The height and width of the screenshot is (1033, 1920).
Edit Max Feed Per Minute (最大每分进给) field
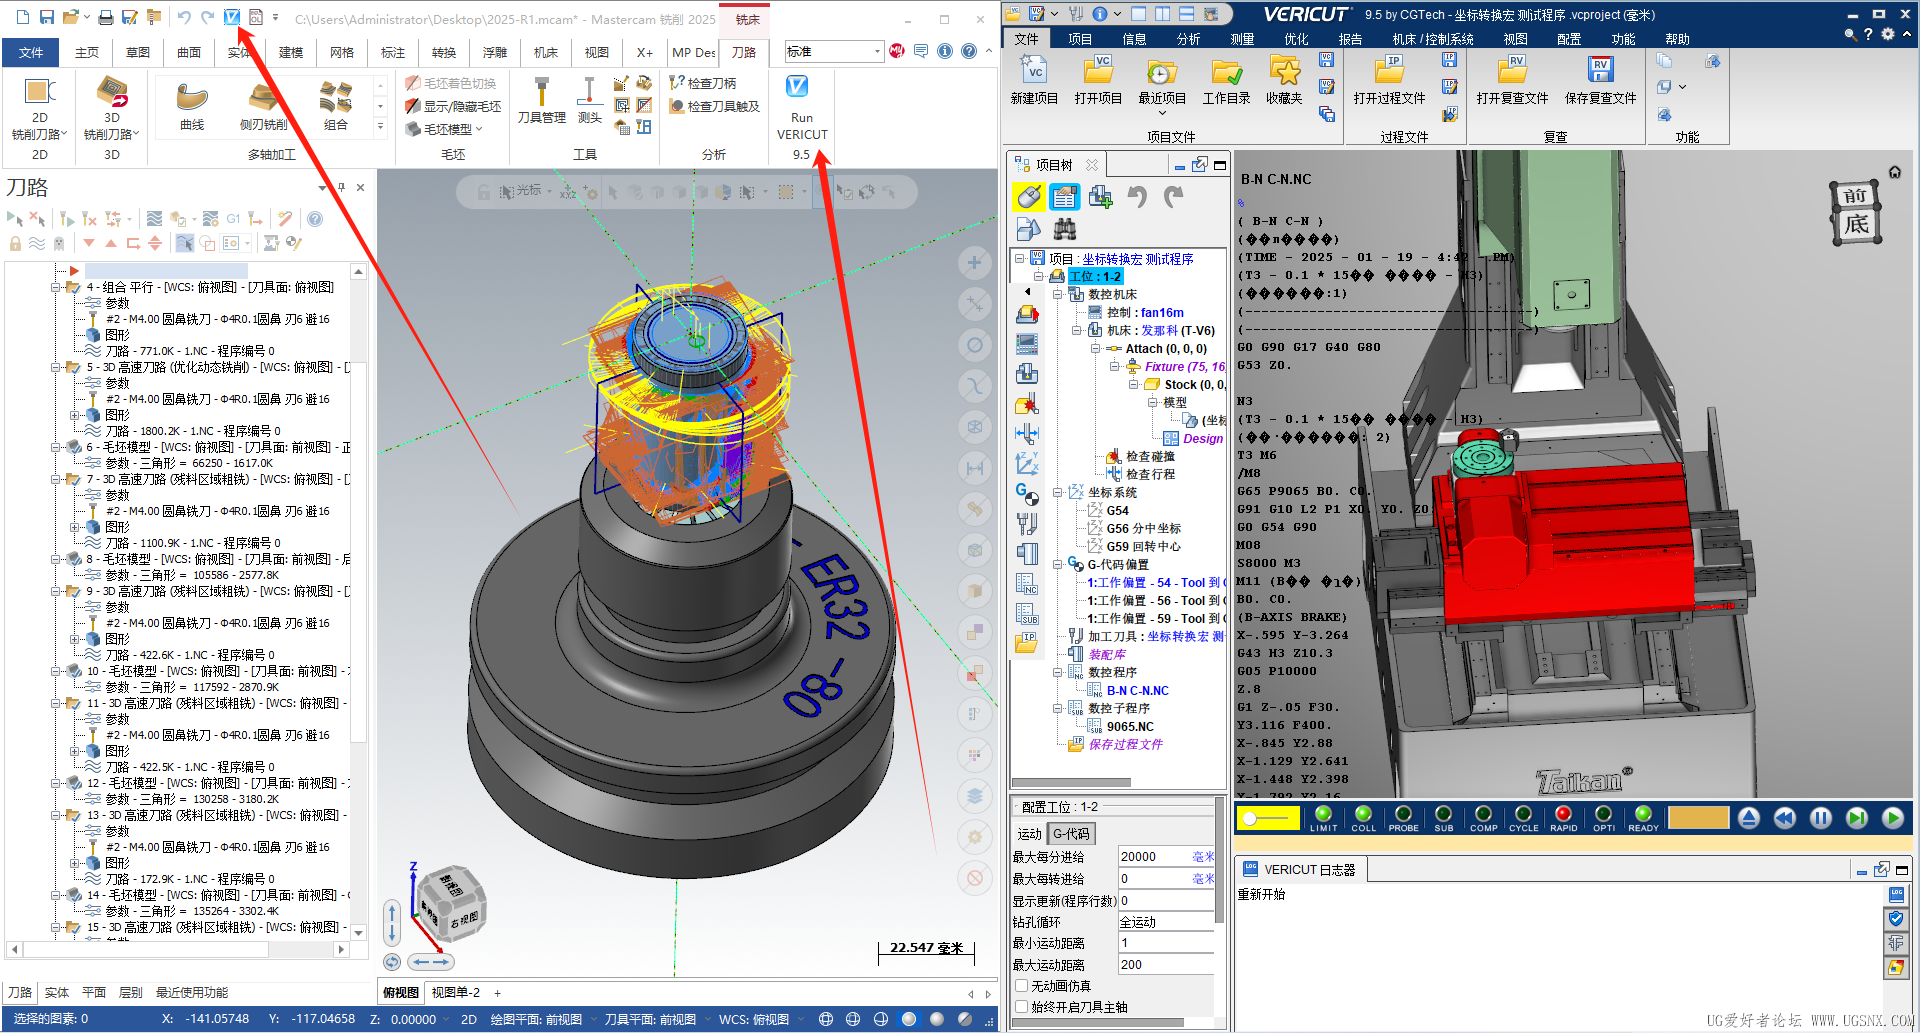pyautogui.click(x=1166, y=856)
